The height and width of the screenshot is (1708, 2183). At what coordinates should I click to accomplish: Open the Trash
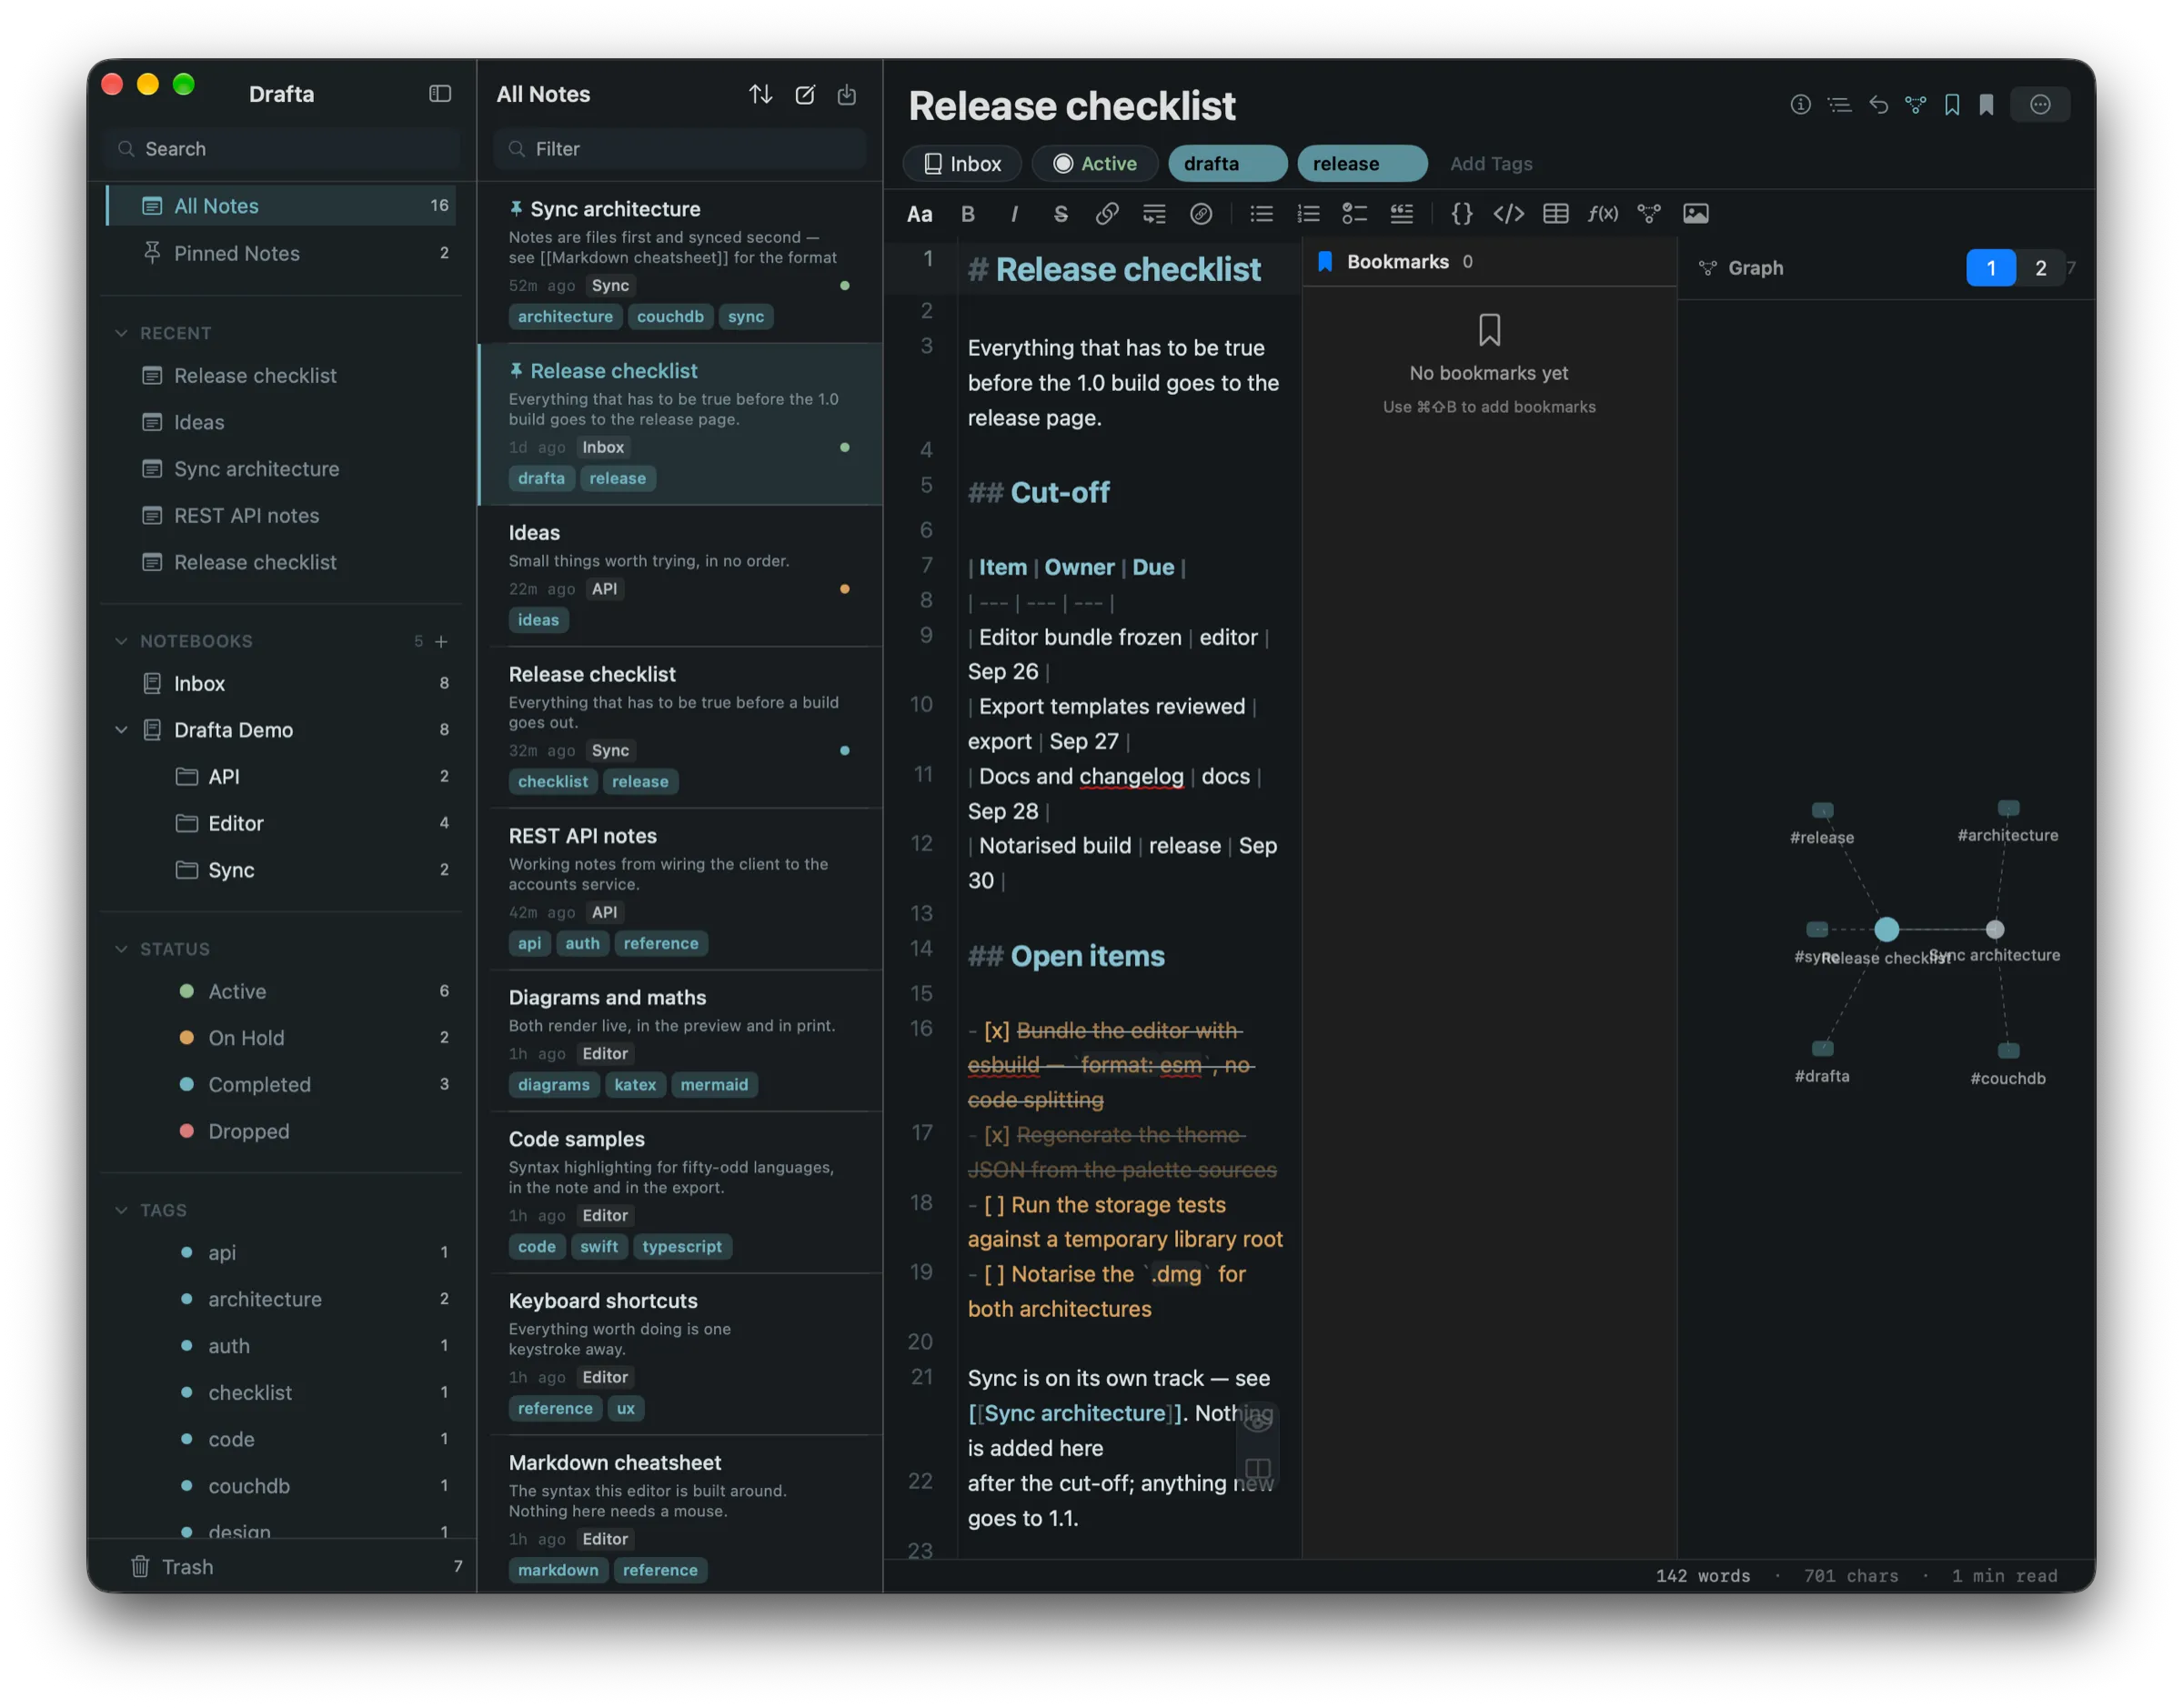coord(282,1567)
